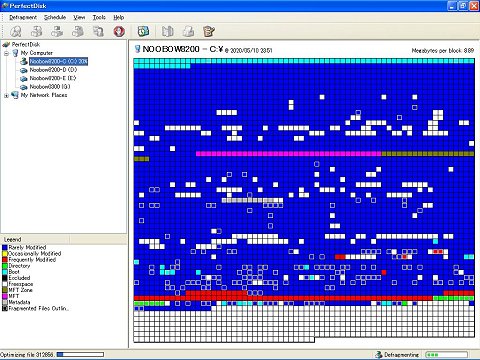Click the optimizing file progress bar

tap(80, 354)
